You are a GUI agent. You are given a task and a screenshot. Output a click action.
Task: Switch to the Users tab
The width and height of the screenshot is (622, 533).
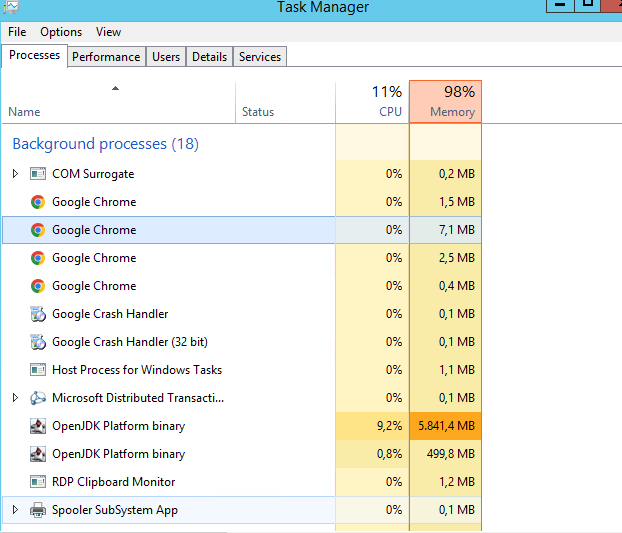[x=166, y=57]
